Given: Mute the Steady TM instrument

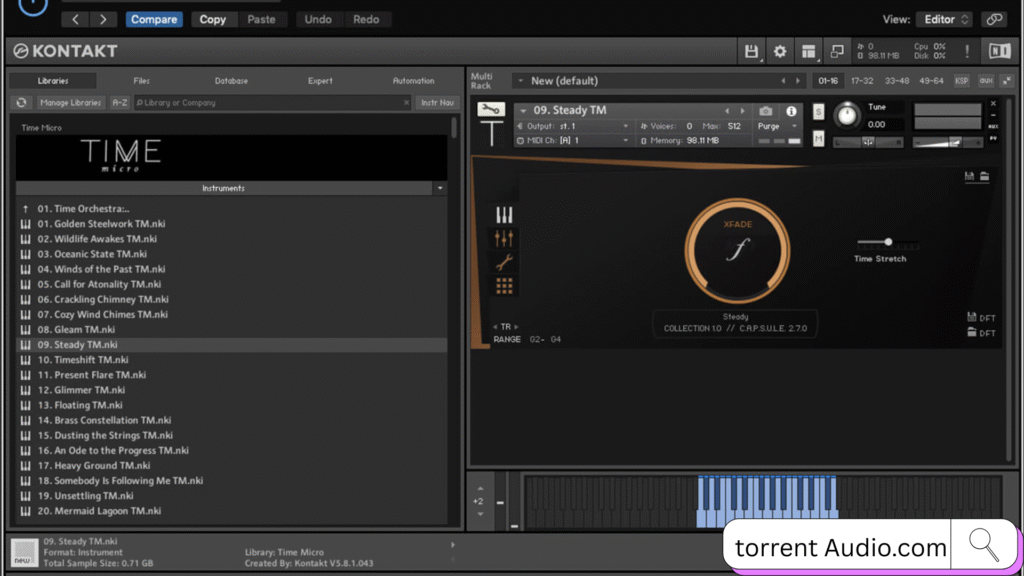Looking at the screenshot, I should 819,139.
